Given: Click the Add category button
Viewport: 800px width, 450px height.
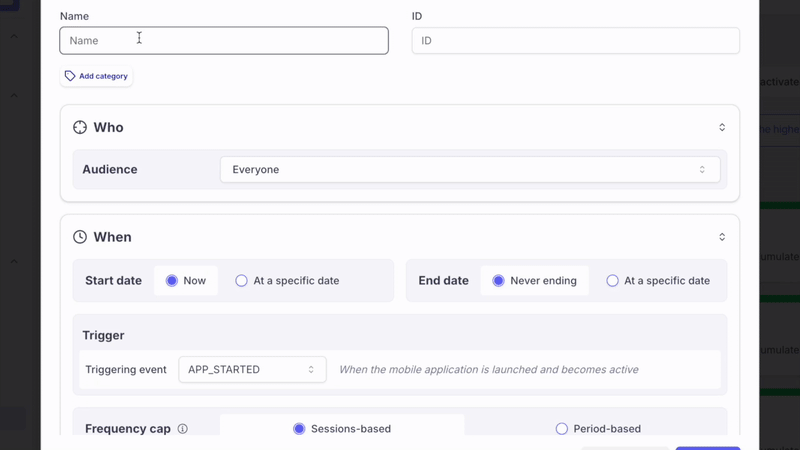Looking at the screenshot, I should coord(97,76).
